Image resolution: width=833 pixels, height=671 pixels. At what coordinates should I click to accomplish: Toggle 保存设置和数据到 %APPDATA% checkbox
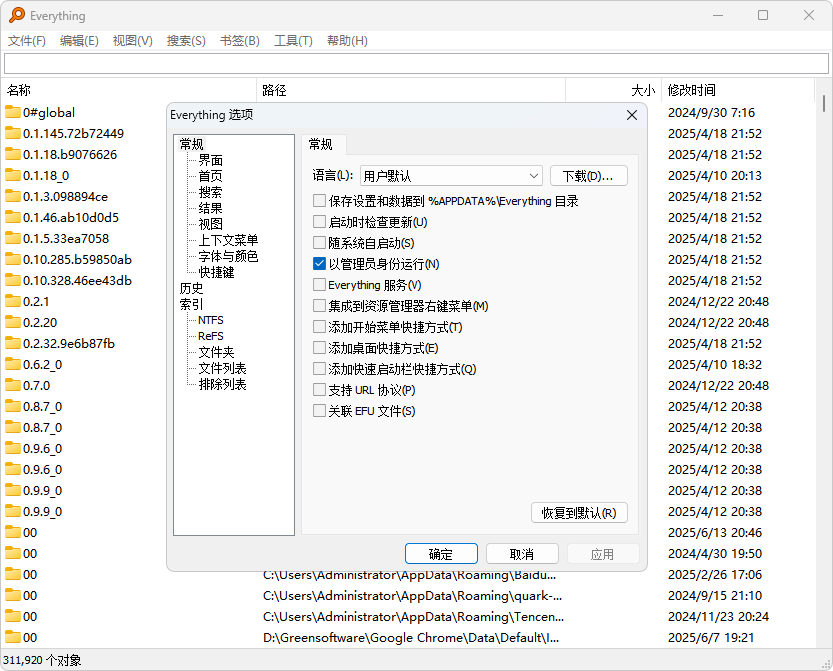pyautogui.click(x=319, y=201)
